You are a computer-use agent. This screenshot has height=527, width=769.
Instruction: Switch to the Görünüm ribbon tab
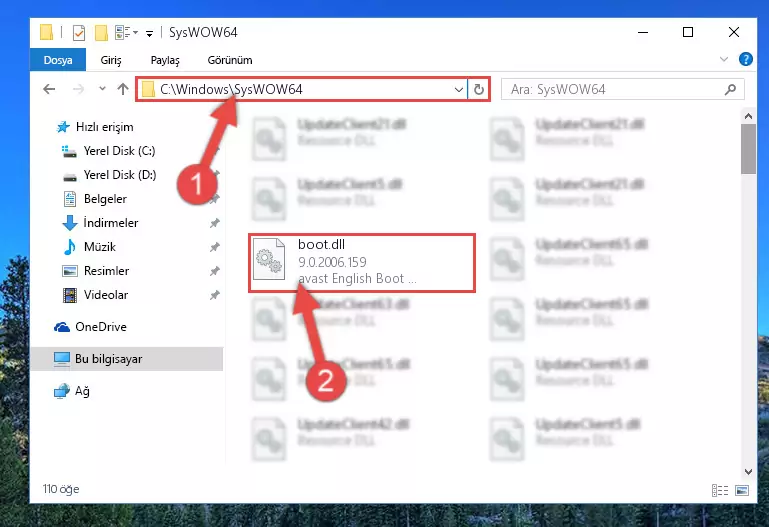point(230,60)
